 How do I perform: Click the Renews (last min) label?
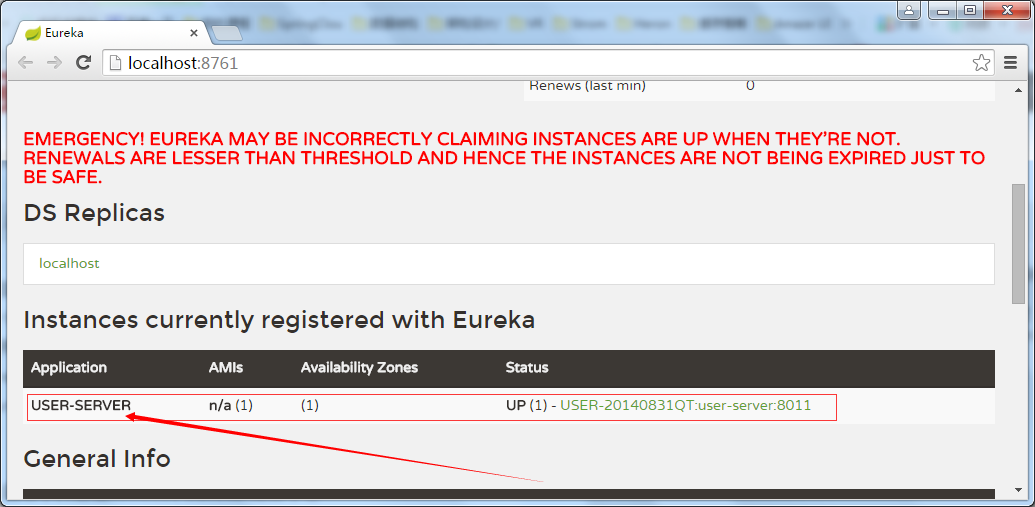point(587,86)
